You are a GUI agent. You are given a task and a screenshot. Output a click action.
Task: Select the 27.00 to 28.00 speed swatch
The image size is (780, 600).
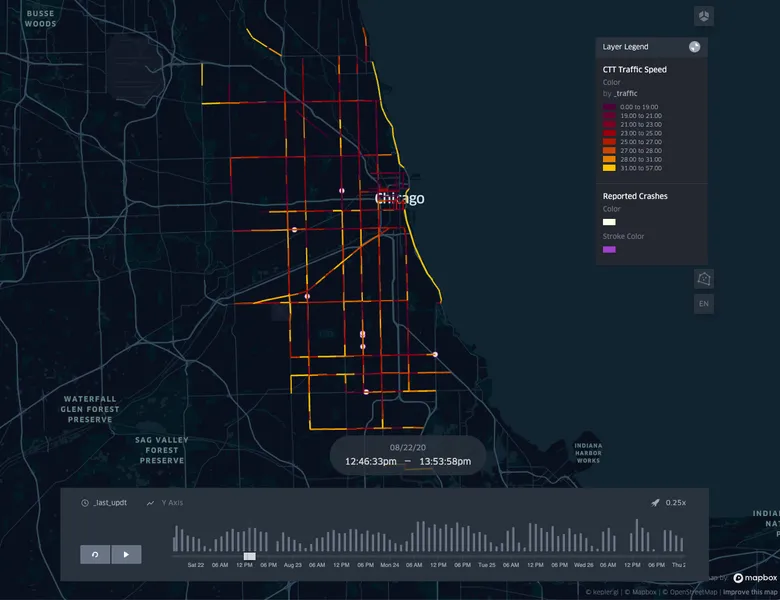[x=609, y=151]
